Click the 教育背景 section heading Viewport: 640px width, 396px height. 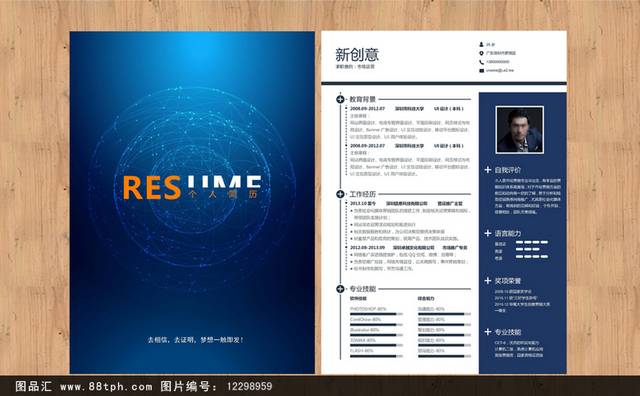click(362, 99)
